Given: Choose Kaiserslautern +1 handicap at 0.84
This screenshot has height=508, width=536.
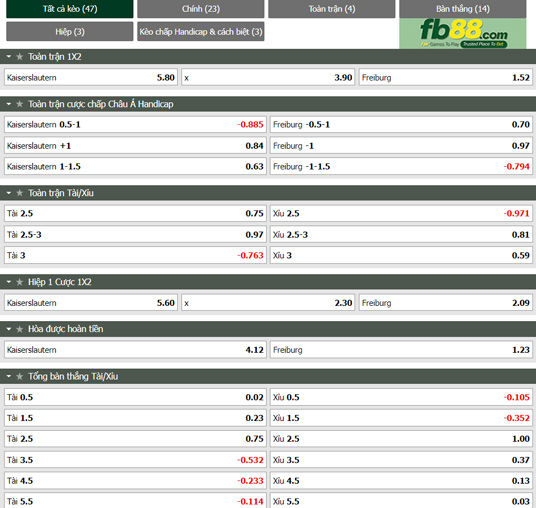Looking at the screenshot, I should (x=135, y=146).
